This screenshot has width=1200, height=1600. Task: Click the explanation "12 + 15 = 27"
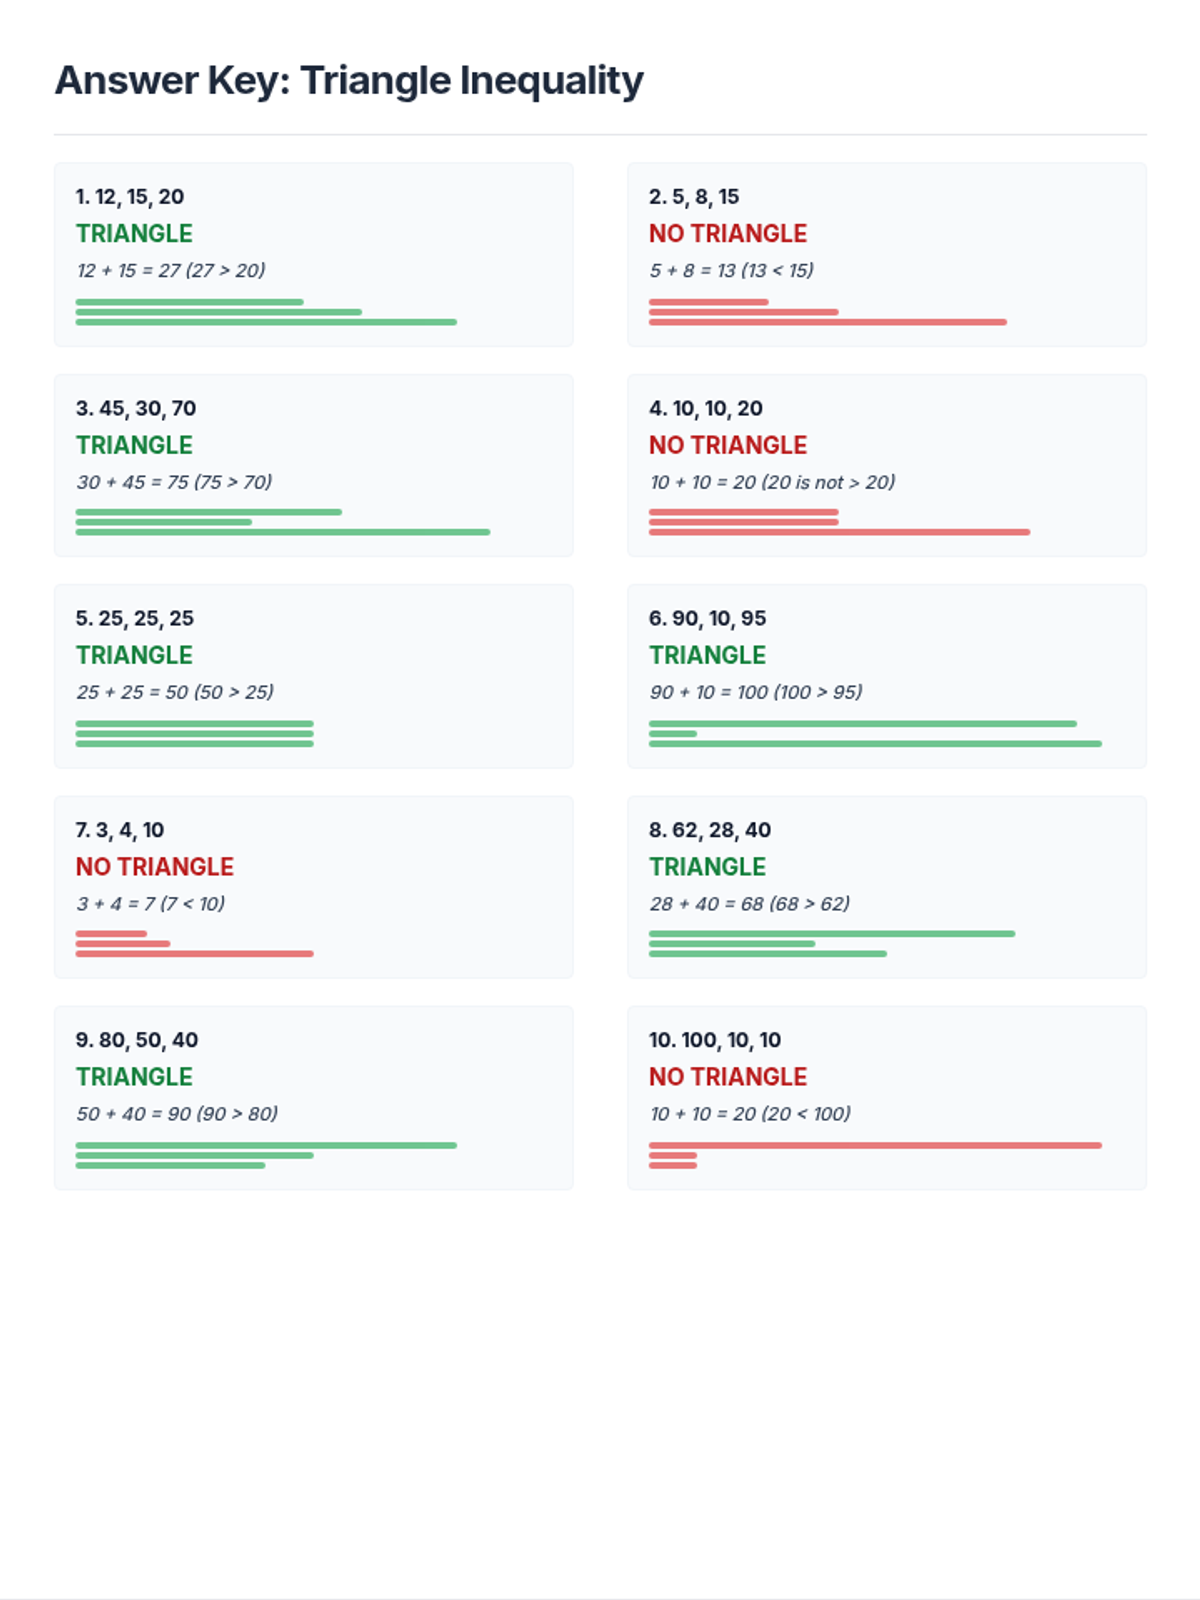tap(128, 271)
